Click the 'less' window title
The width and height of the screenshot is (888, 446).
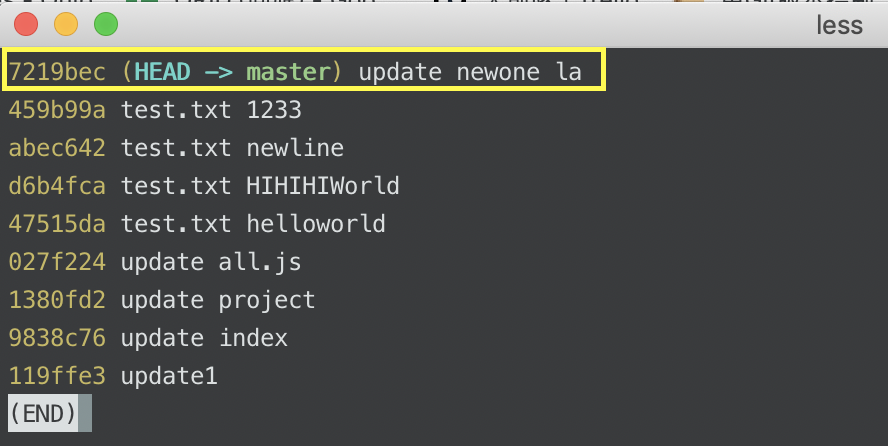[839, 25]
